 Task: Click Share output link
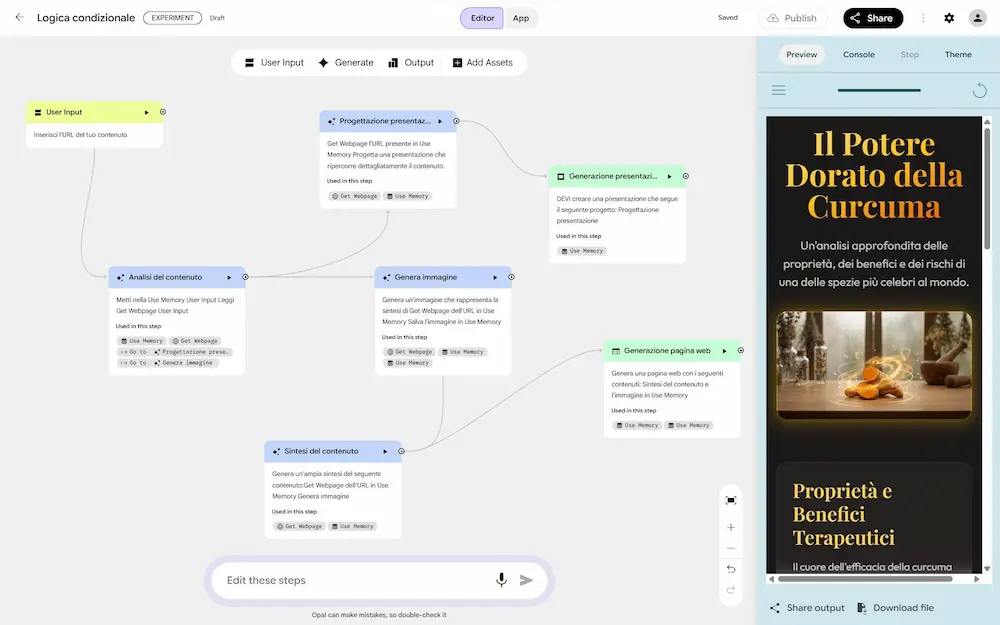coord(807,608)
